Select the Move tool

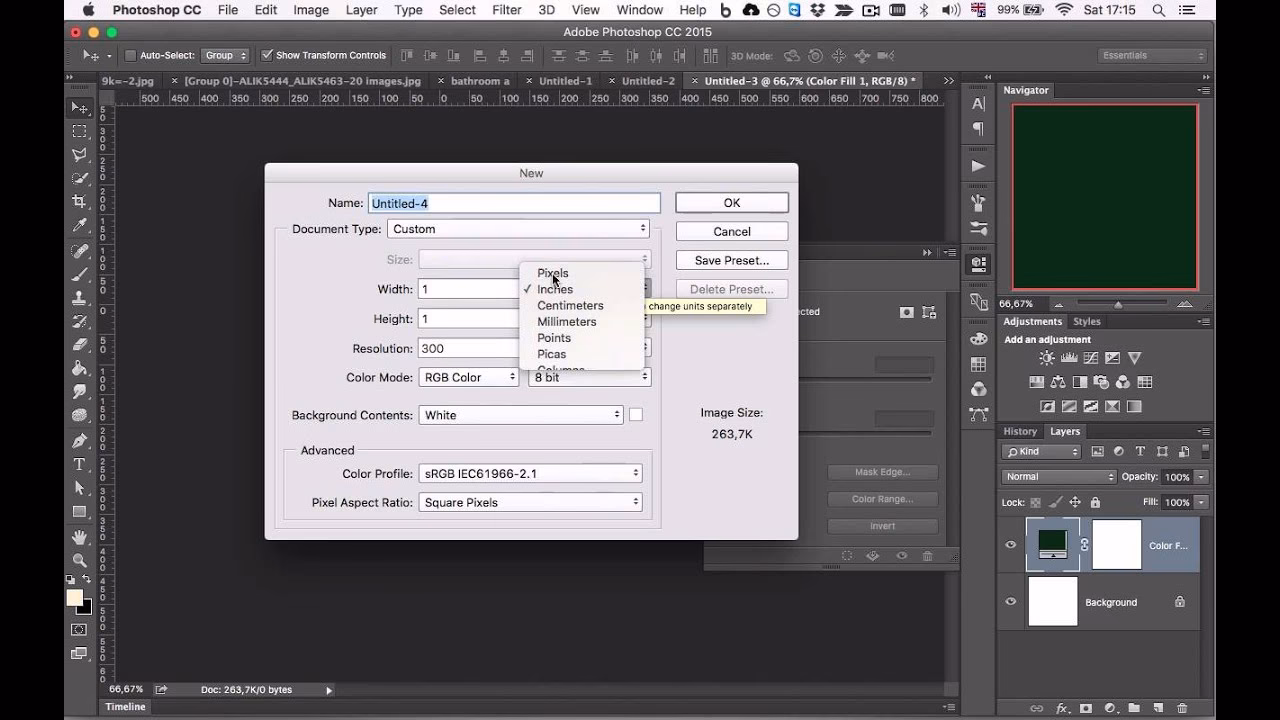pyautogui.click(x=80, y=107)
